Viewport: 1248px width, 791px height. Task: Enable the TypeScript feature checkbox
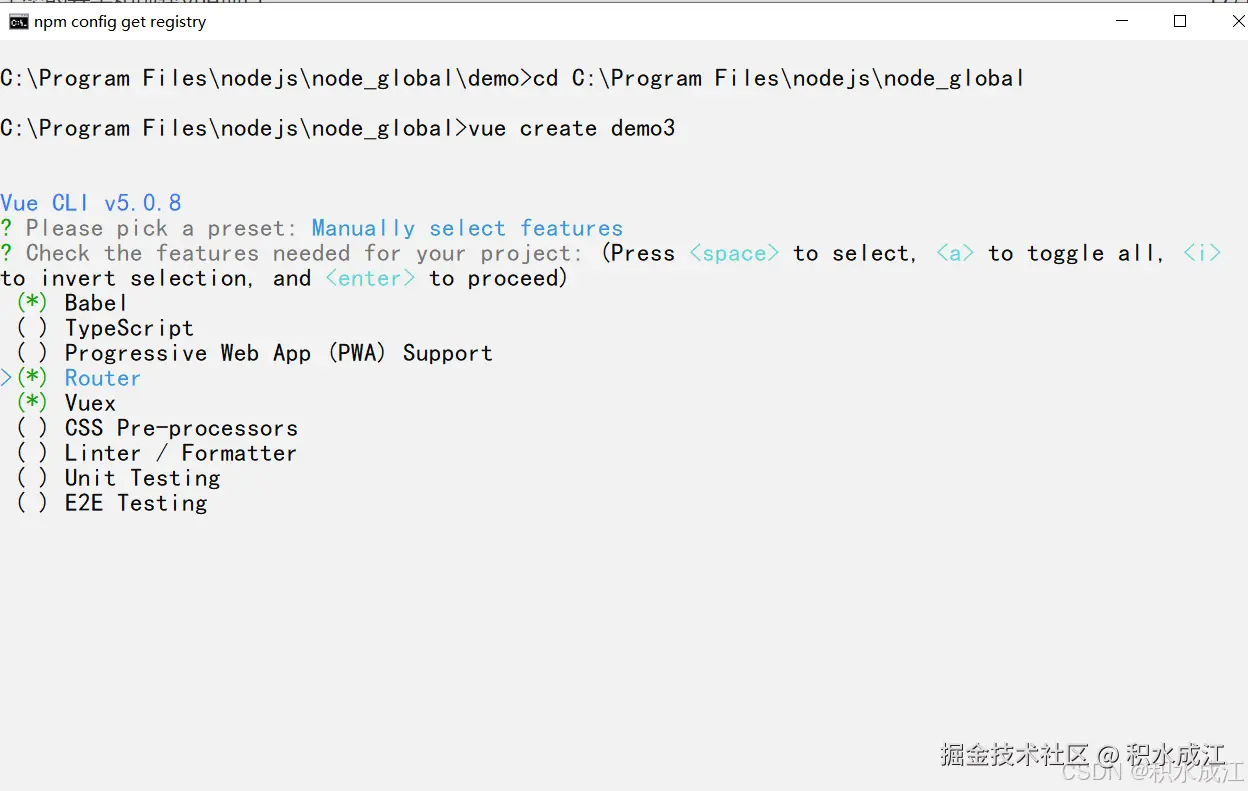click(32, 328)
